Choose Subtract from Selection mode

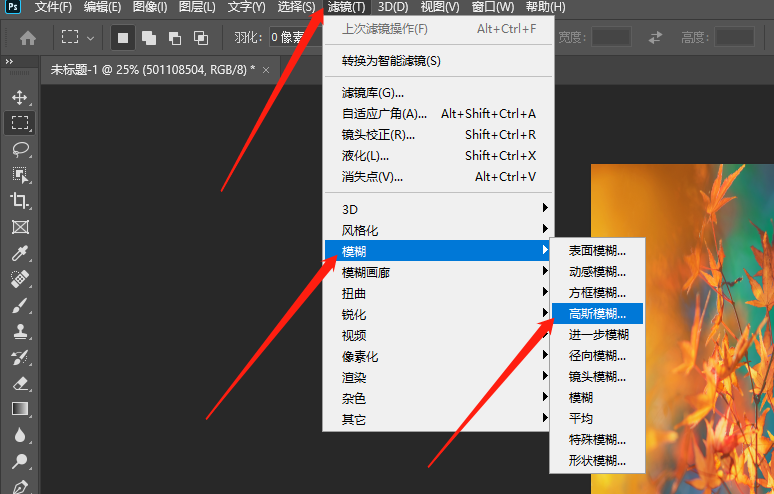coord(175,38)
